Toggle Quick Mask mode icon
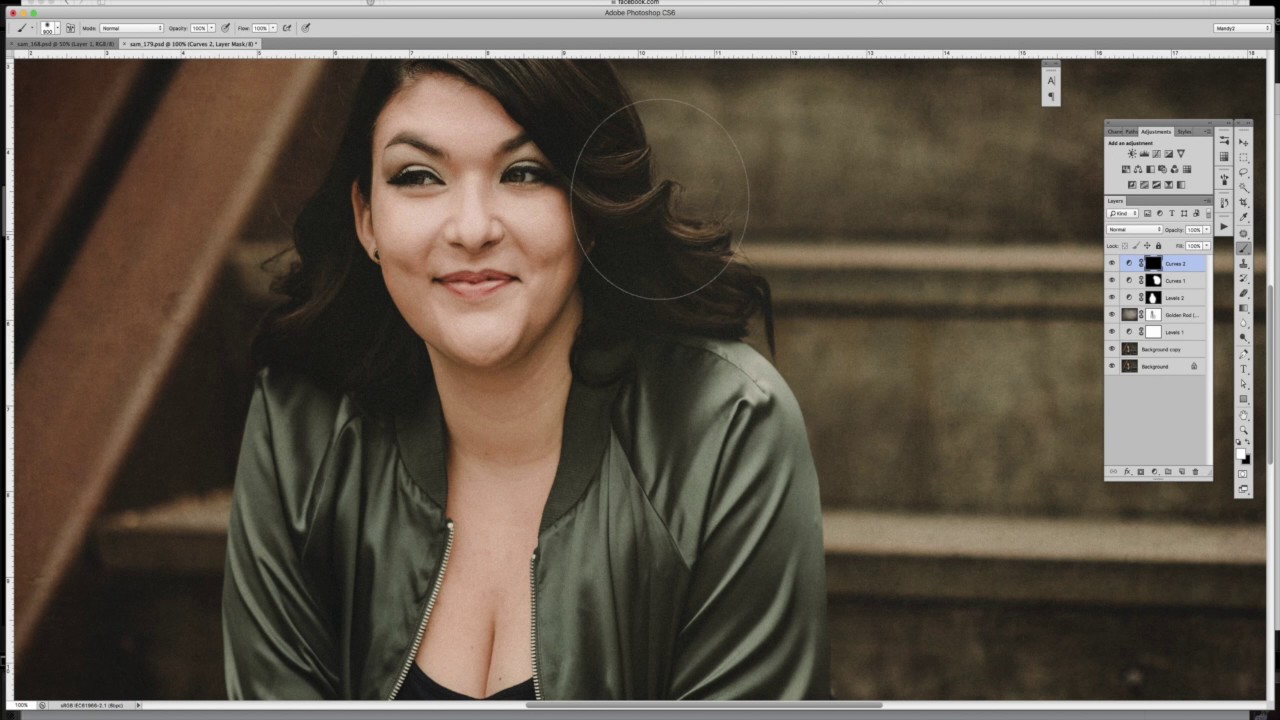 click(x=1244, y=475)
